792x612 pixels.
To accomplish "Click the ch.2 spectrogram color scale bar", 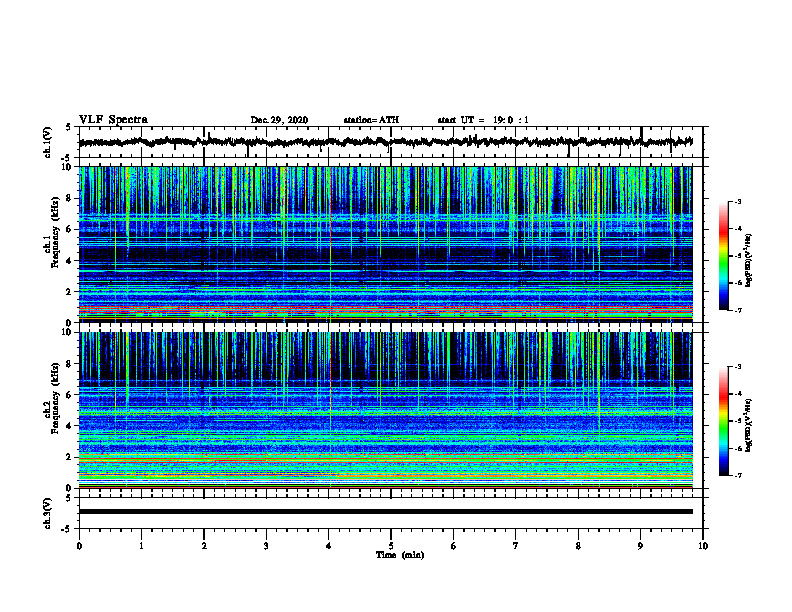I will (724, 421).
